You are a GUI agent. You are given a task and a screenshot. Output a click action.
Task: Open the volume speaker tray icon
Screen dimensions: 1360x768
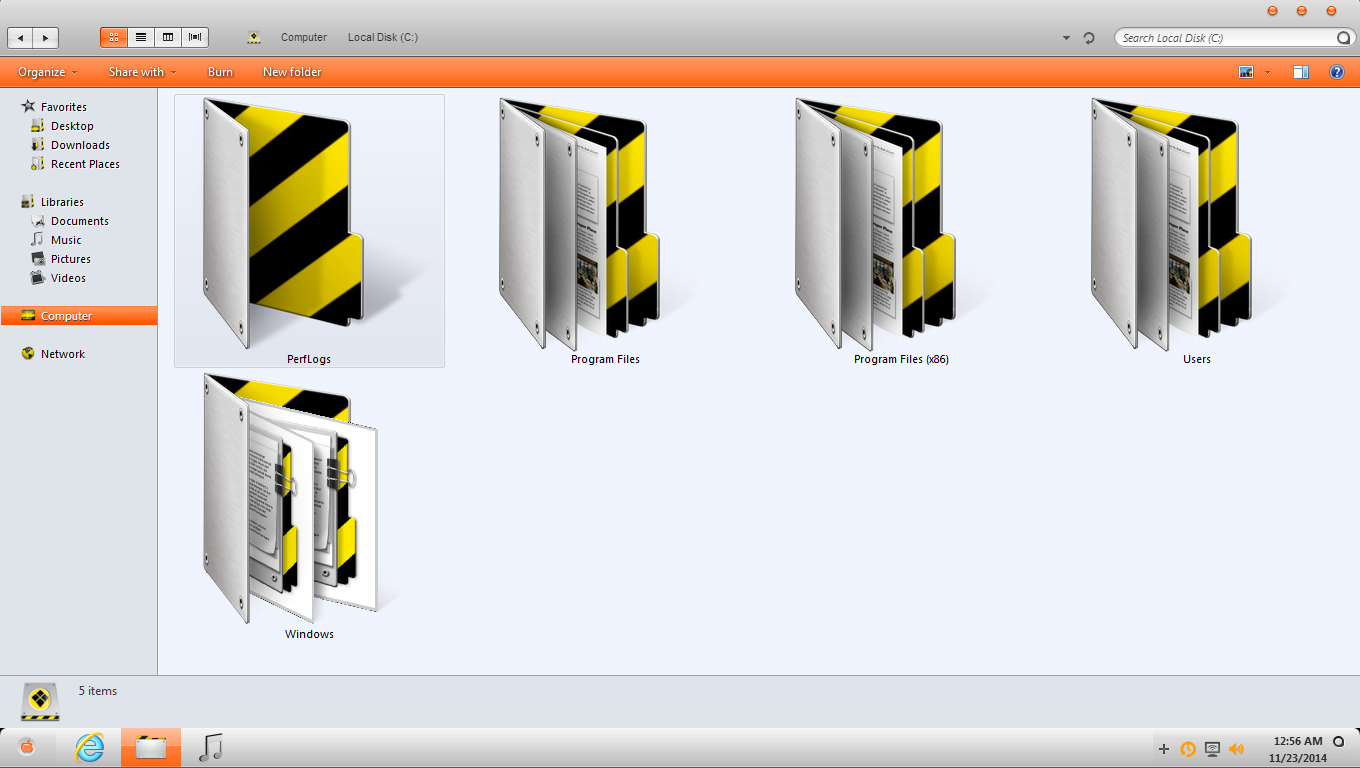(1236, 749)
